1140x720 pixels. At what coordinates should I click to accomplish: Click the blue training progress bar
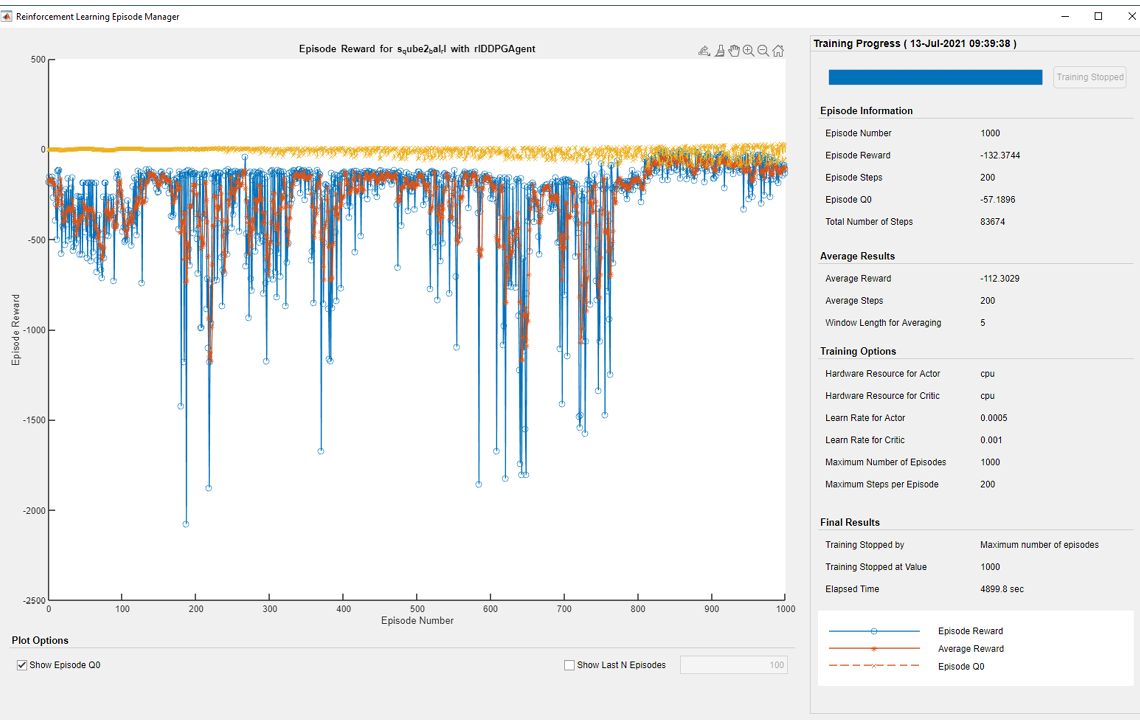click(935, 77)
